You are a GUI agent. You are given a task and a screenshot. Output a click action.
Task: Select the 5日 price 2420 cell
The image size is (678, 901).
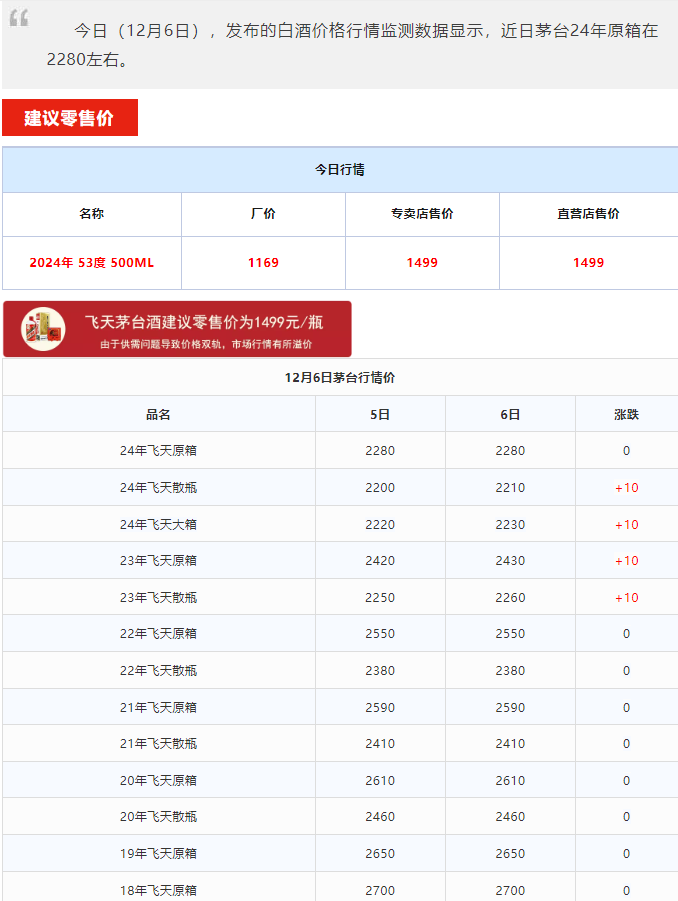click(380, 560)
